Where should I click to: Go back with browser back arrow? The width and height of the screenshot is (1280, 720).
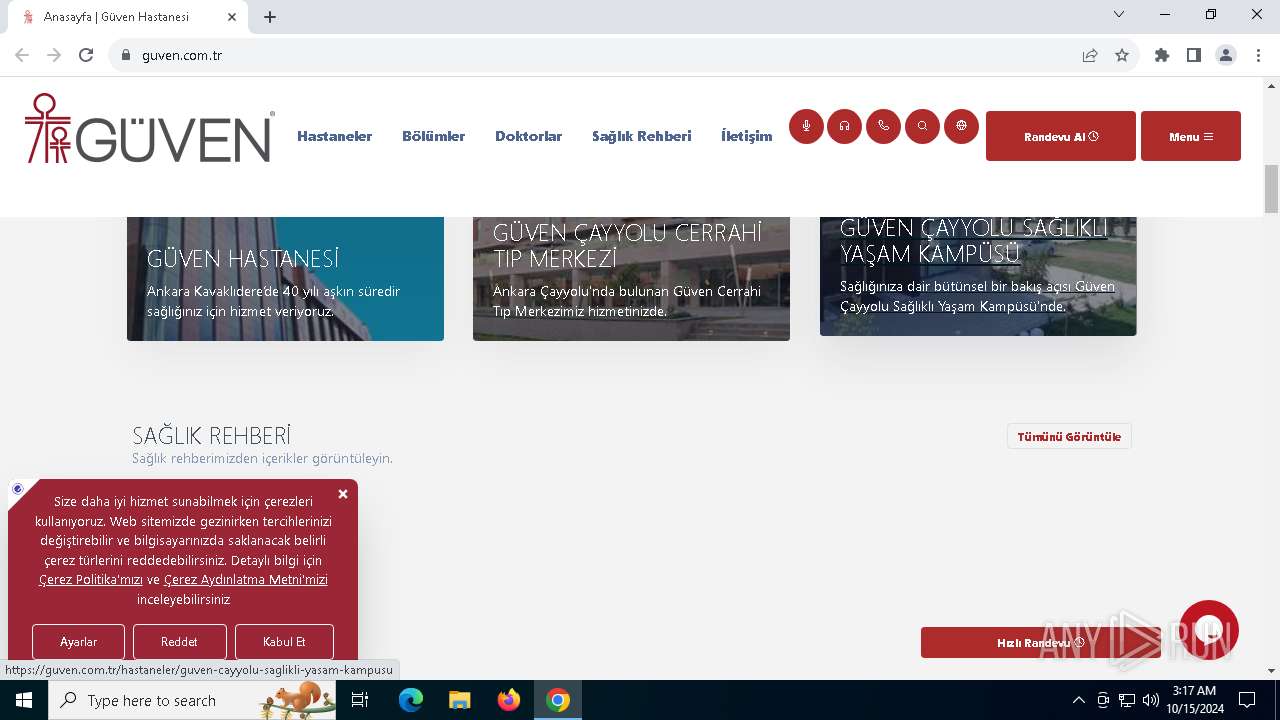pos(22,55)
